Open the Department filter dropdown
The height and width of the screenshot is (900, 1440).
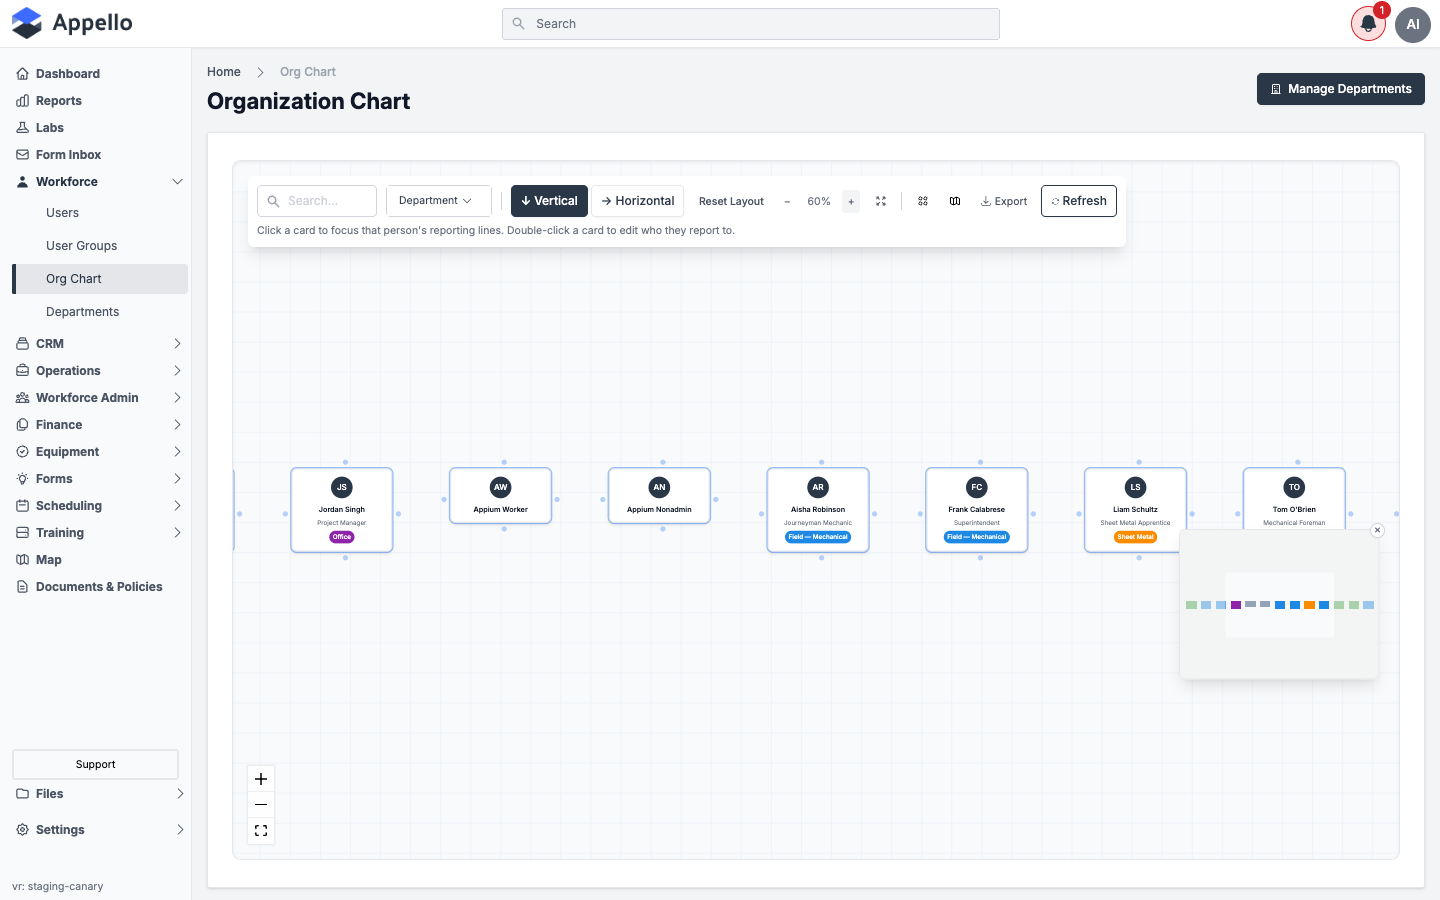(x=438, y=201)
